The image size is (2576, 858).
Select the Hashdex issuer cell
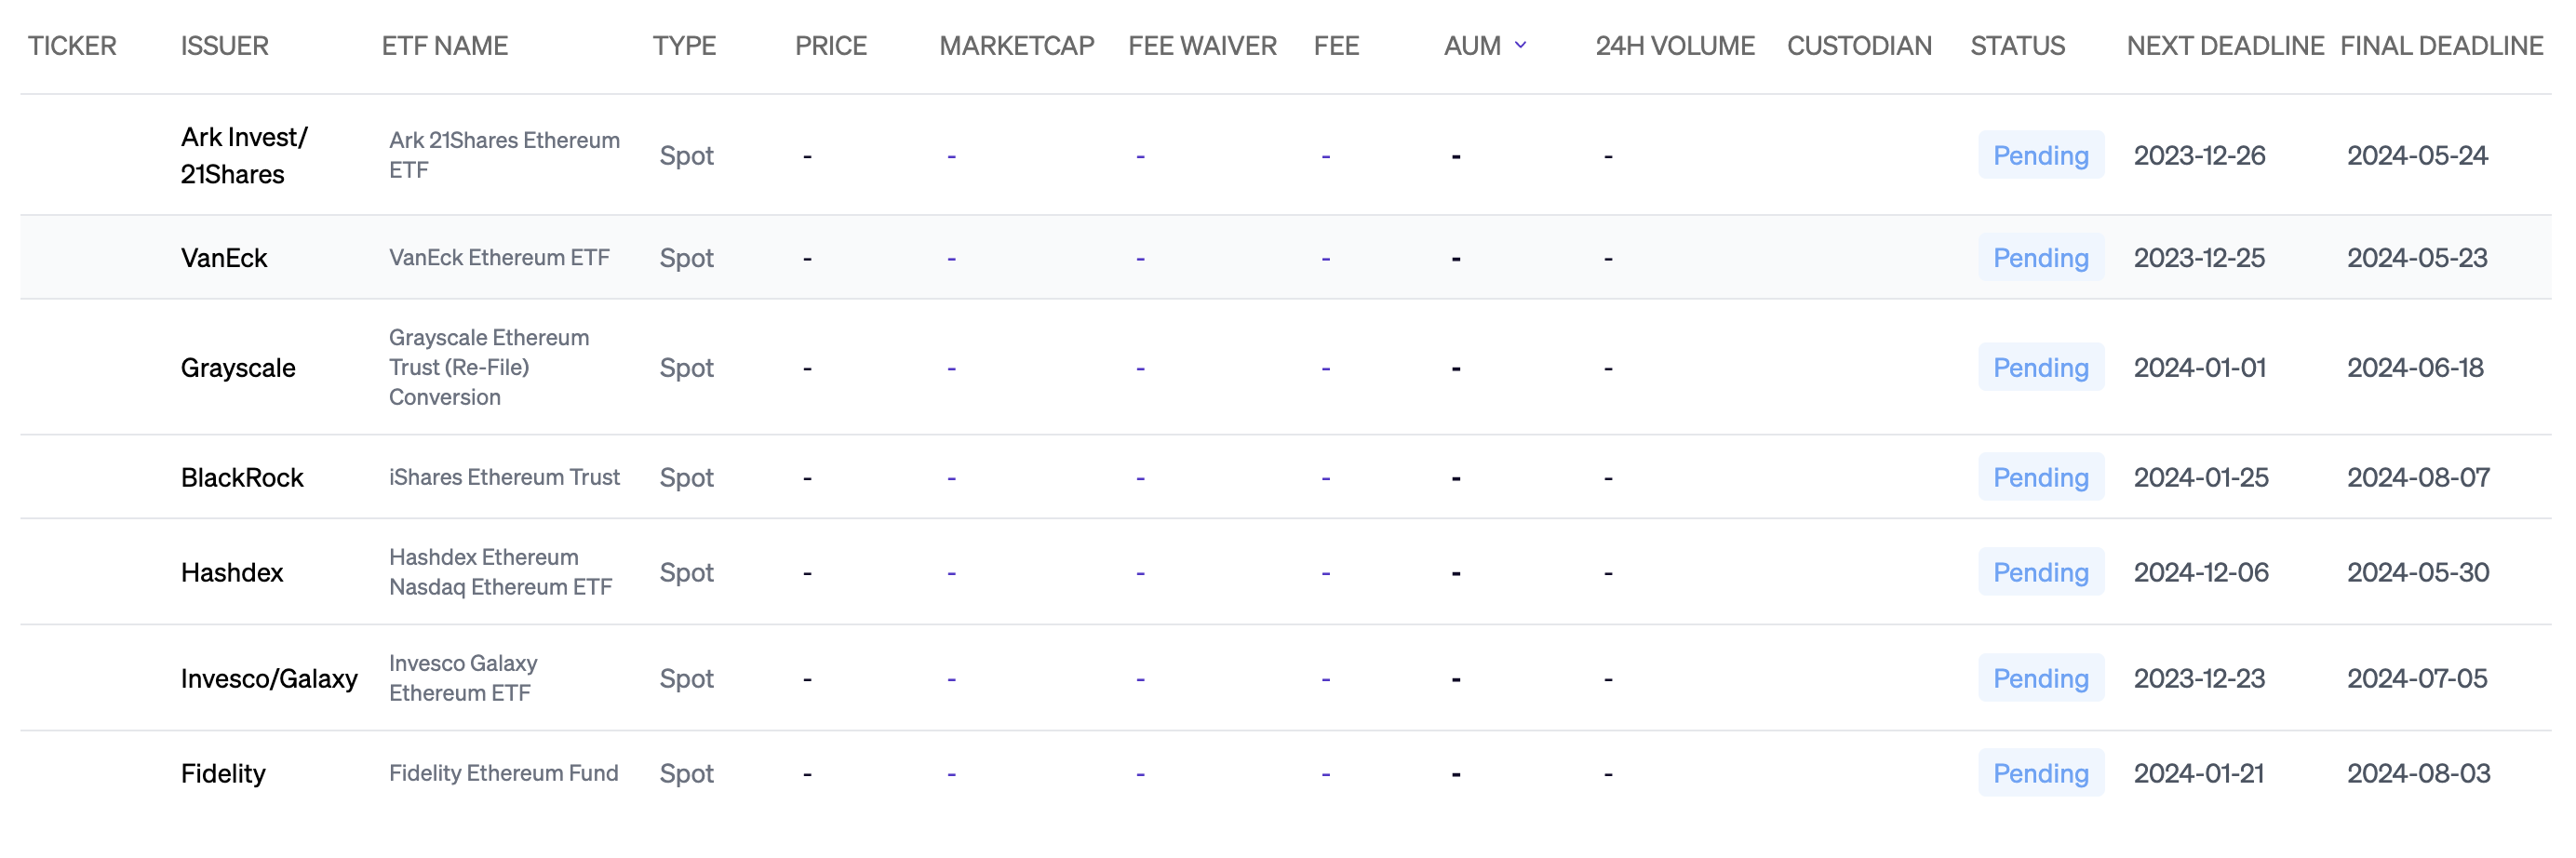click(232, 573)
